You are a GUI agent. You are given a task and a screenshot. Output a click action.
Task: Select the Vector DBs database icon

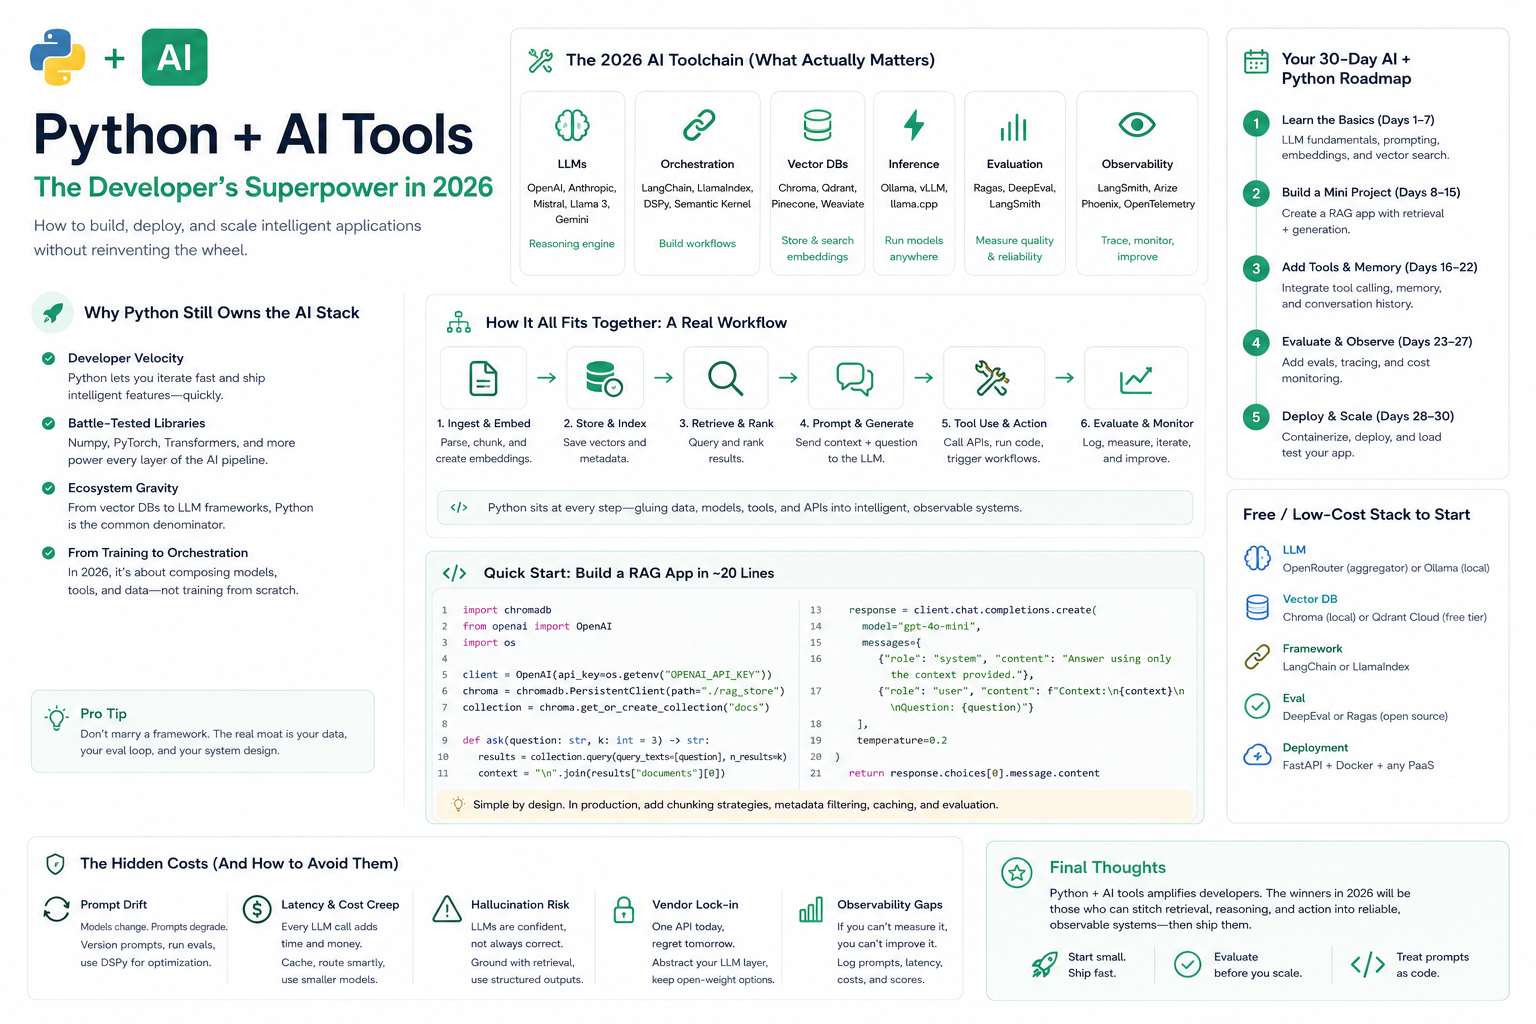coord(817,126)
